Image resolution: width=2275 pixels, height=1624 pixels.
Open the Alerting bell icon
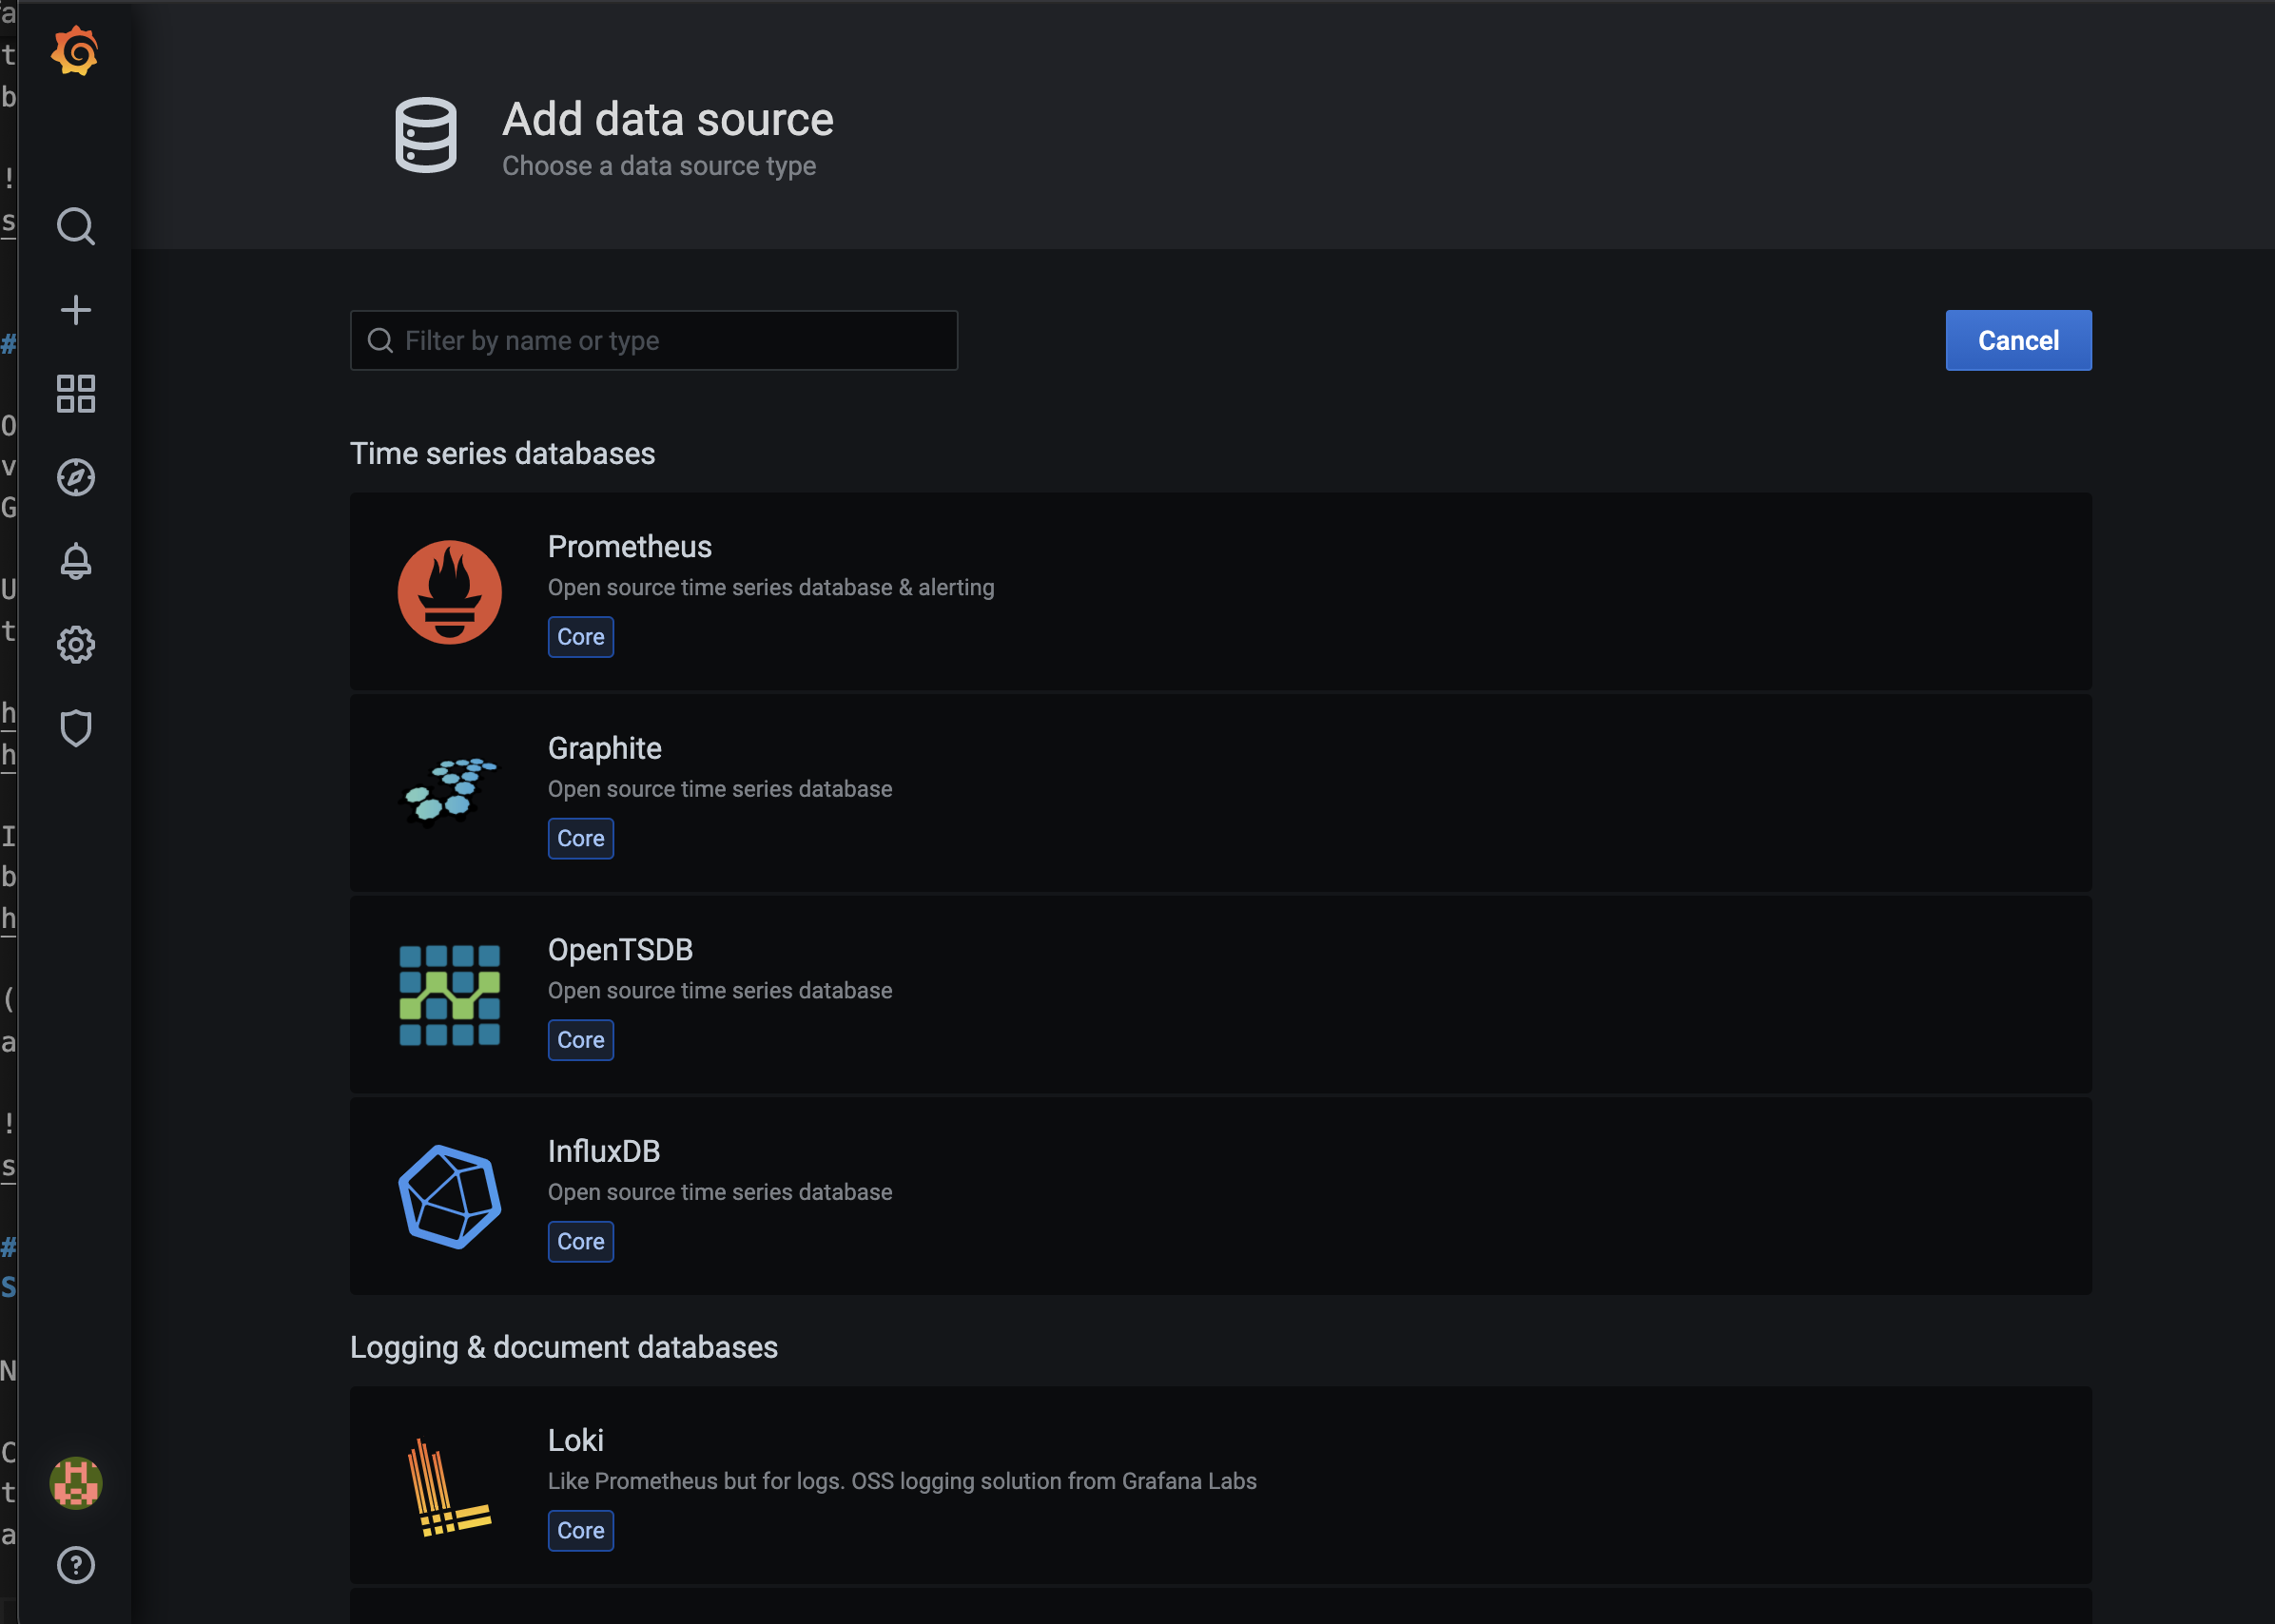(x=75, y=561)
